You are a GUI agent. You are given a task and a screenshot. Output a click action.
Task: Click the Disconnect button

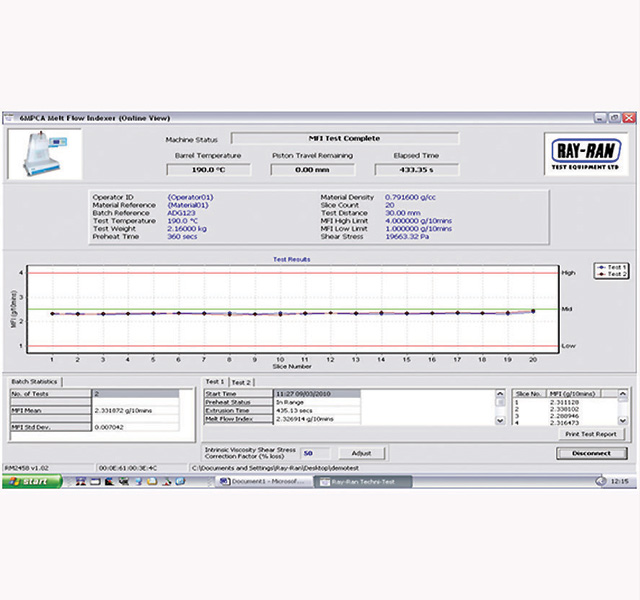(591, 453)
